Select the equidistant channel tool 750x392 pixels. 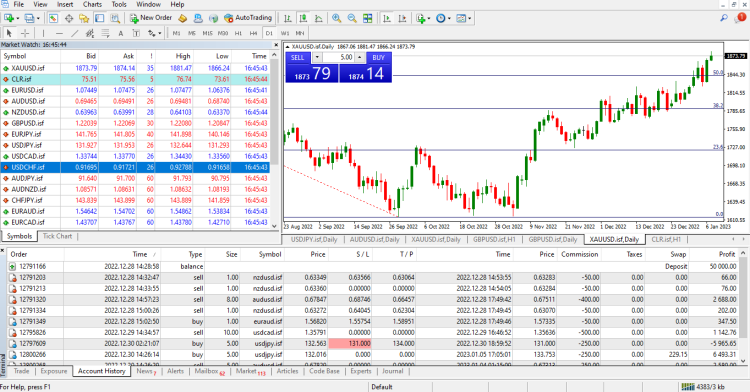click(x=89, y=33)
